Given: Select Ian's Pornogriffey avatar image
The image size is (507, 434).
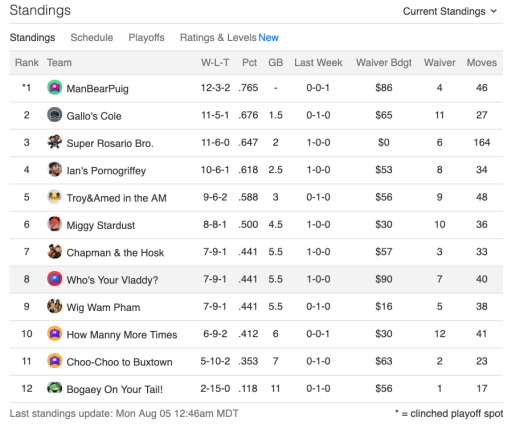Looking at the screenshot, I should (54, 170).
